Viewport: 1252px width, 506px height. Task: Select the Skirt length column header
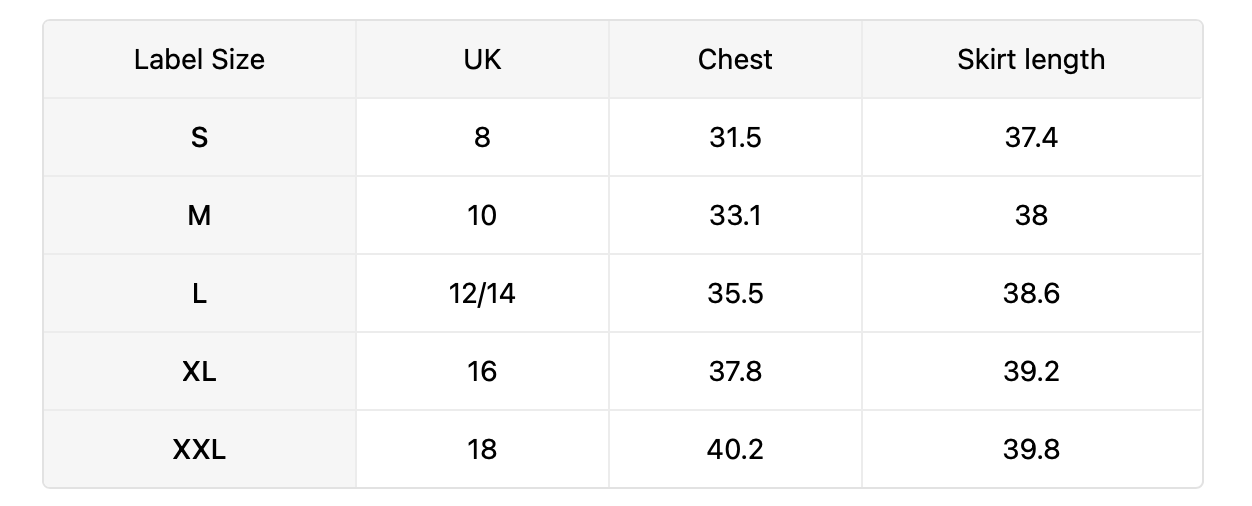coord(1031,59)
